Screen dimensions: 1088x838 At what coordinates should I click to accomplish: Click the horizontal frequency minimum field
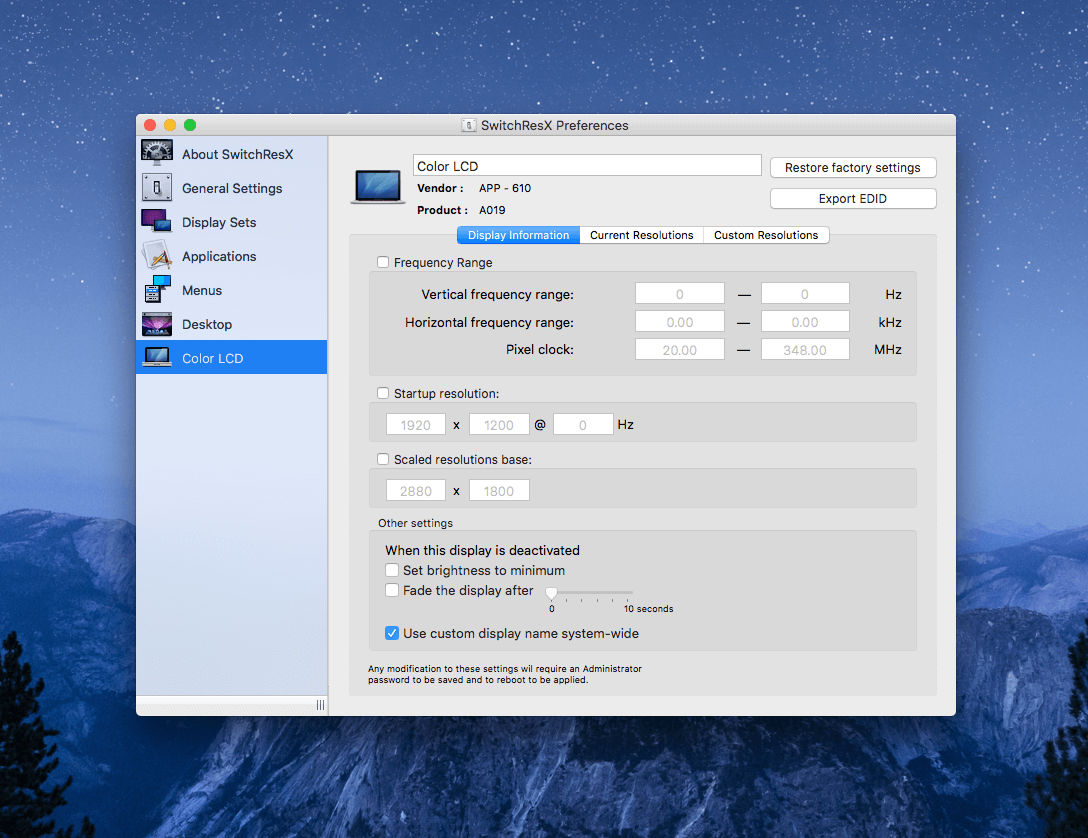[x=680, y=321]
